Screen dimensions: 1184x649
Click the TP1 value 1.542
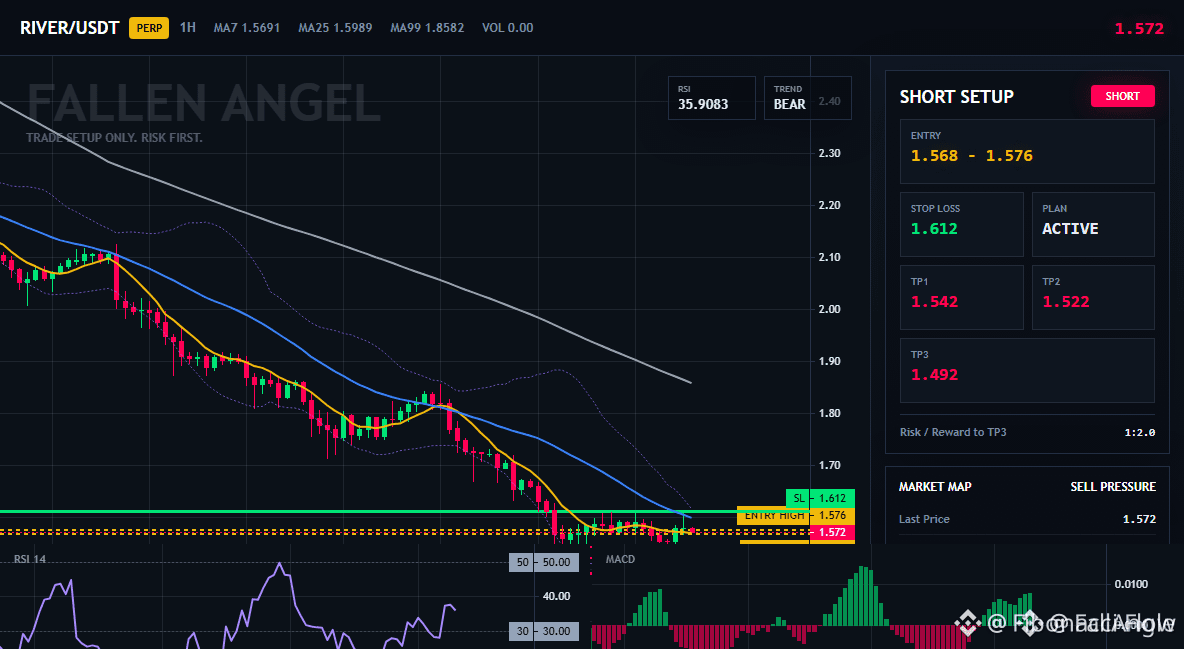coord(934,301)
